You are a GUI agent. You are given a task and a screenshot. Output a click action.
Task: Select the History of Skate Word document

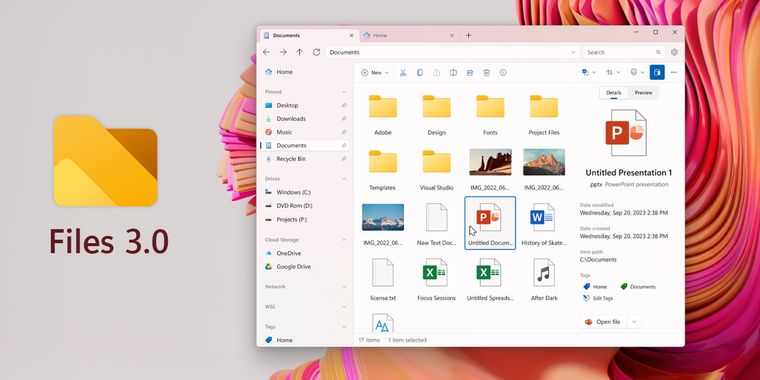click(x=544, y=224)
